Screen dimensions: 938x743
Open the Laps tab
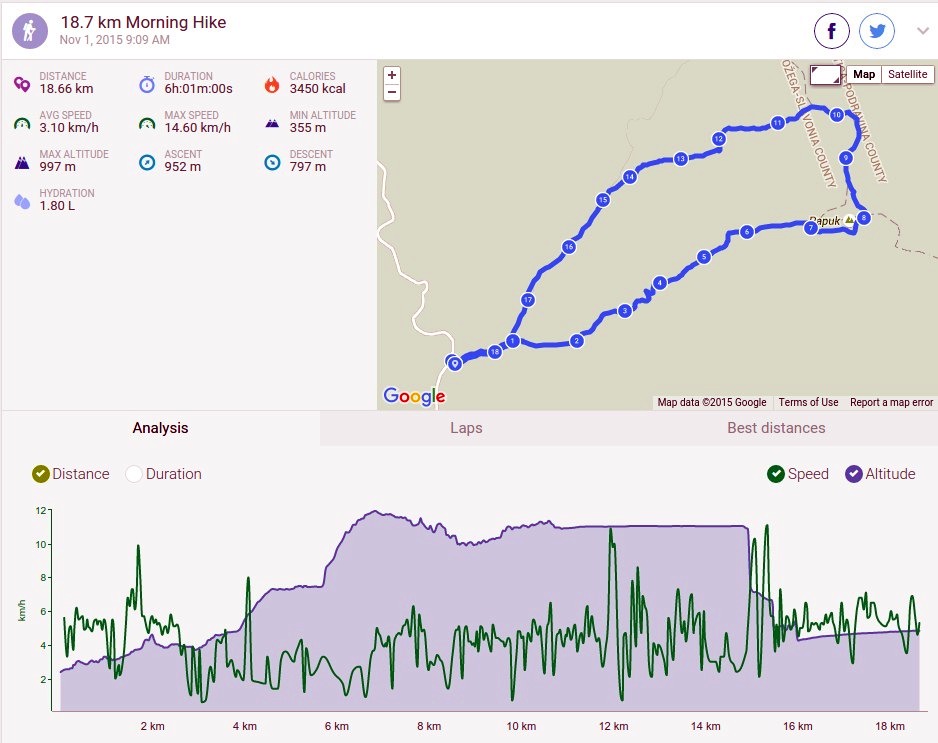[466, 428]
